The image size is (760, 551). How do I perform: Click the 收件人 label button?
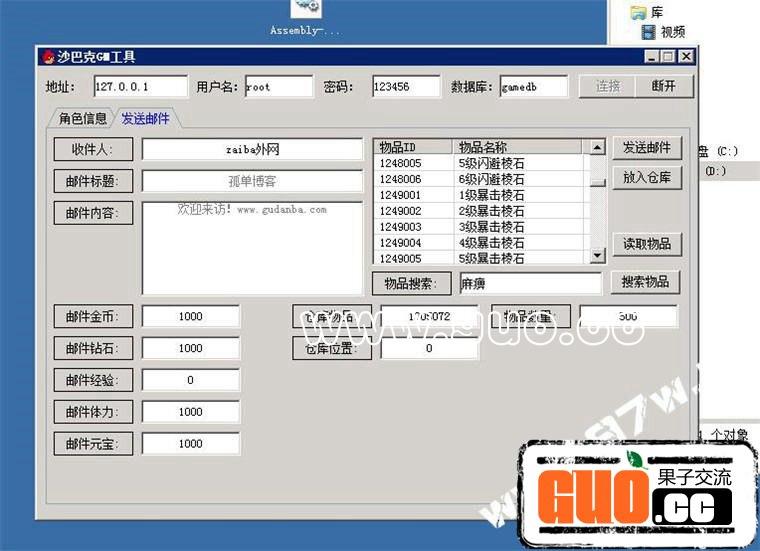pyautogui.click(x=93, y=149)
